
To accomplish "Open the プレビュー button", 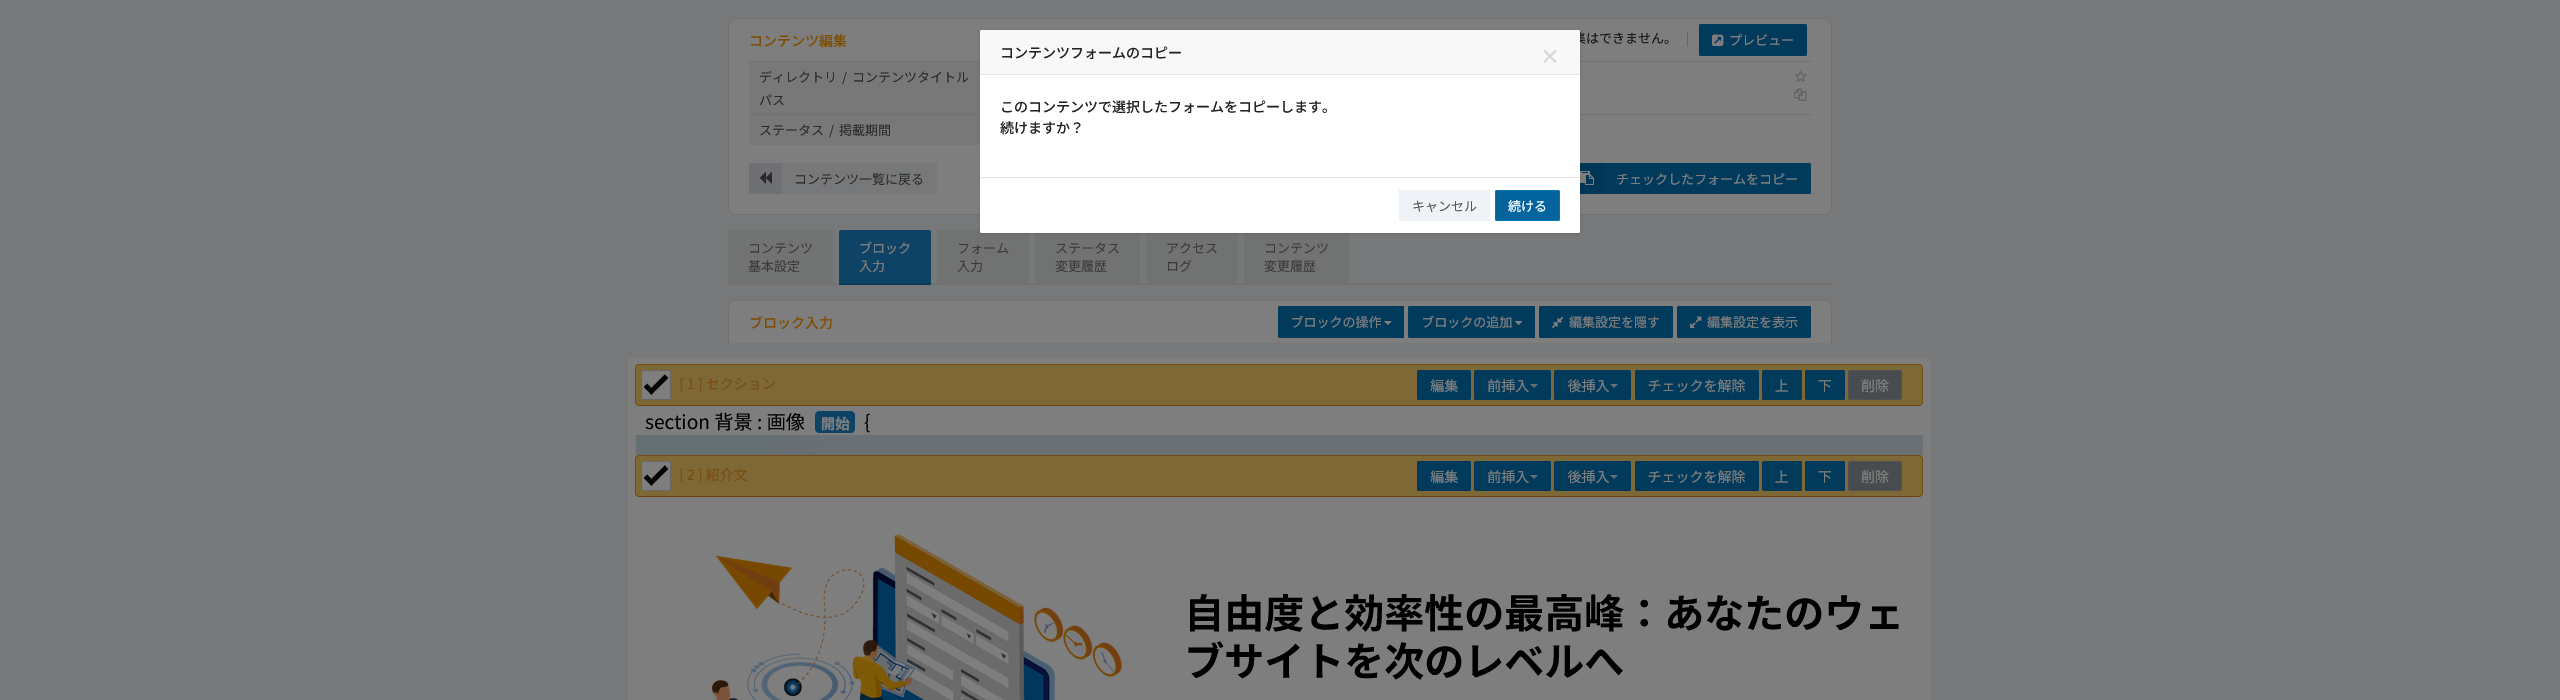I will (x=1752, y=40).
